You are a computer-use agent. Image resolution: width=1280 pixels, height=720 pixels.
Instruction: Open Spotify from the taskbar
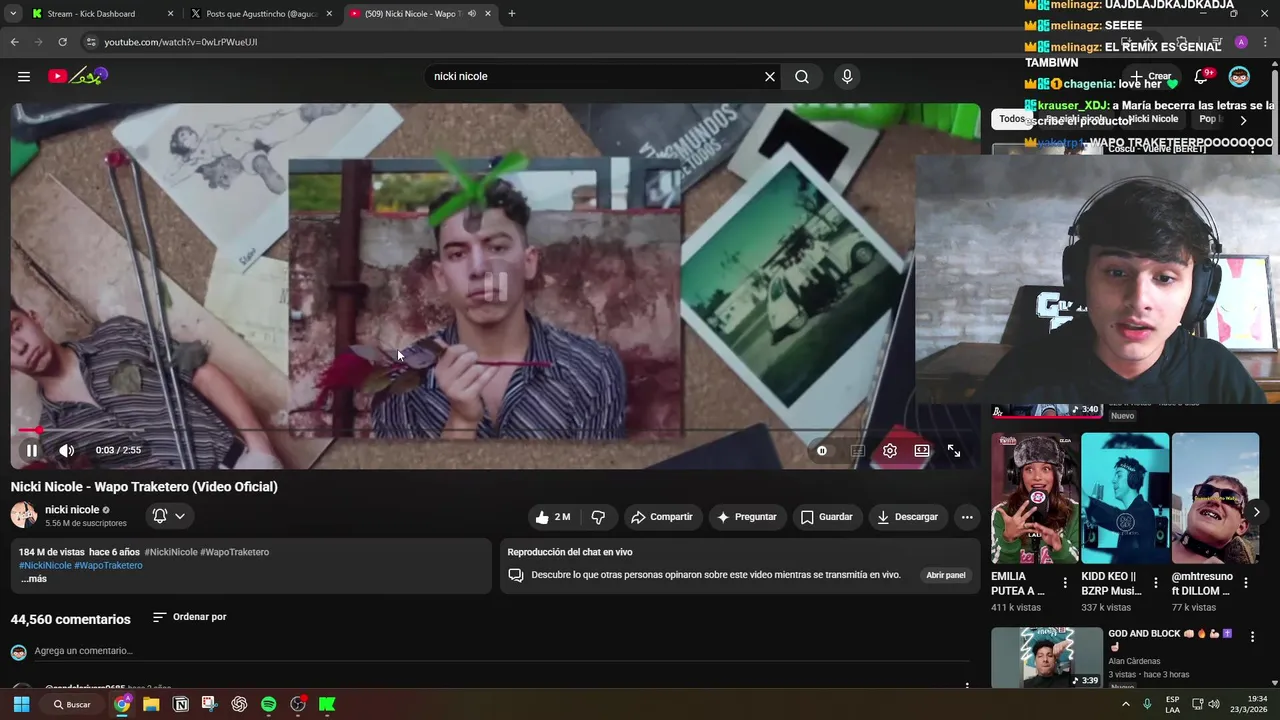click(x=268, y=704)
